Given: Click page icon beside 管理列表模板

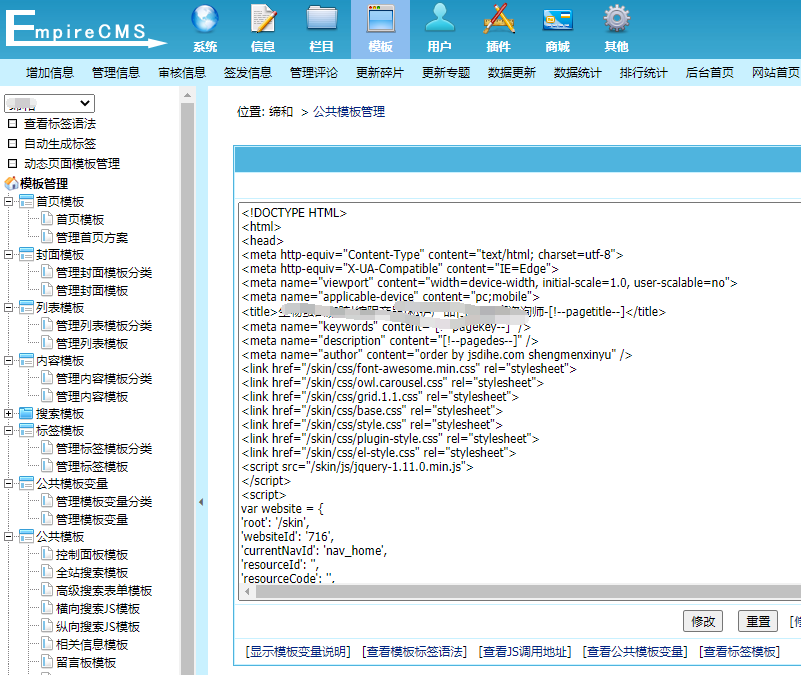Looking at the screenshot, I should click(x=47, y=343).
